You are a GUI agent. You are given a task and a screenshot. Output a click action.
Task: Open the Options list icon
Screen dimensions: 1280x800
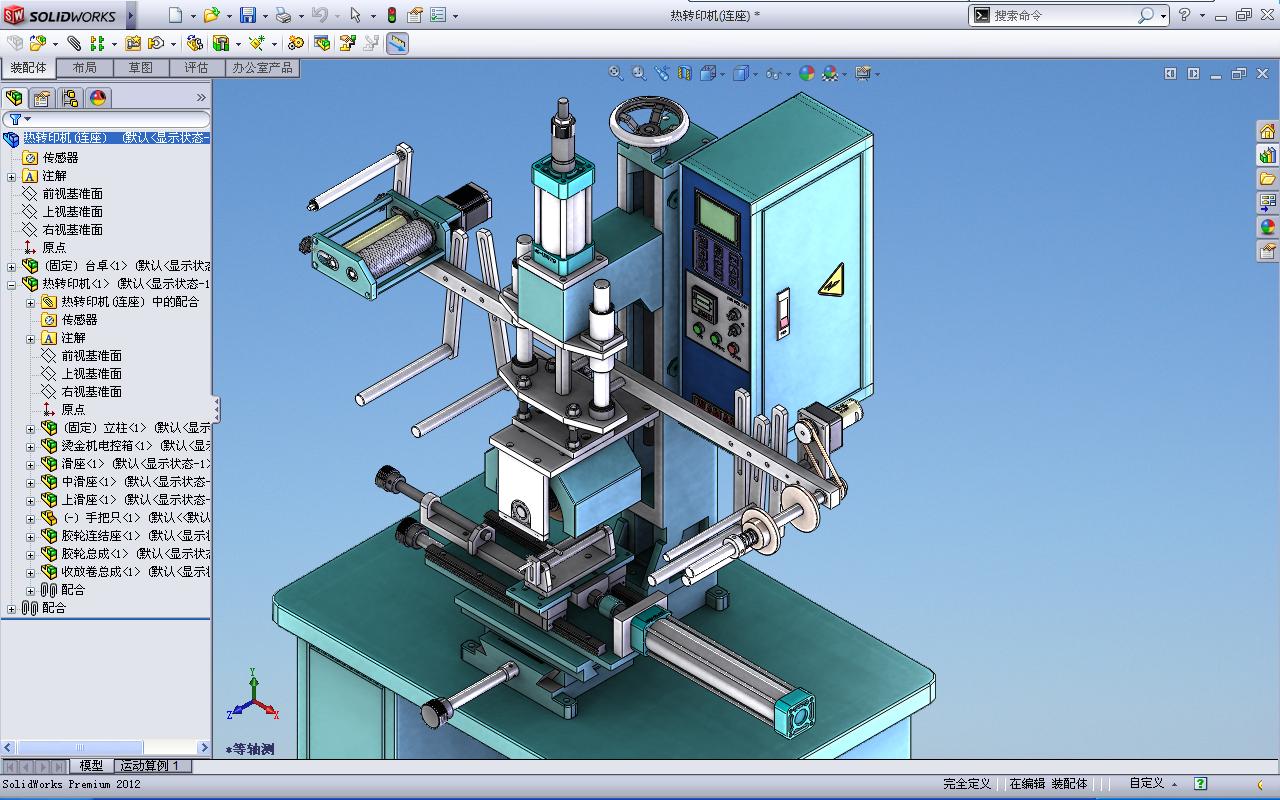(438, 15)
